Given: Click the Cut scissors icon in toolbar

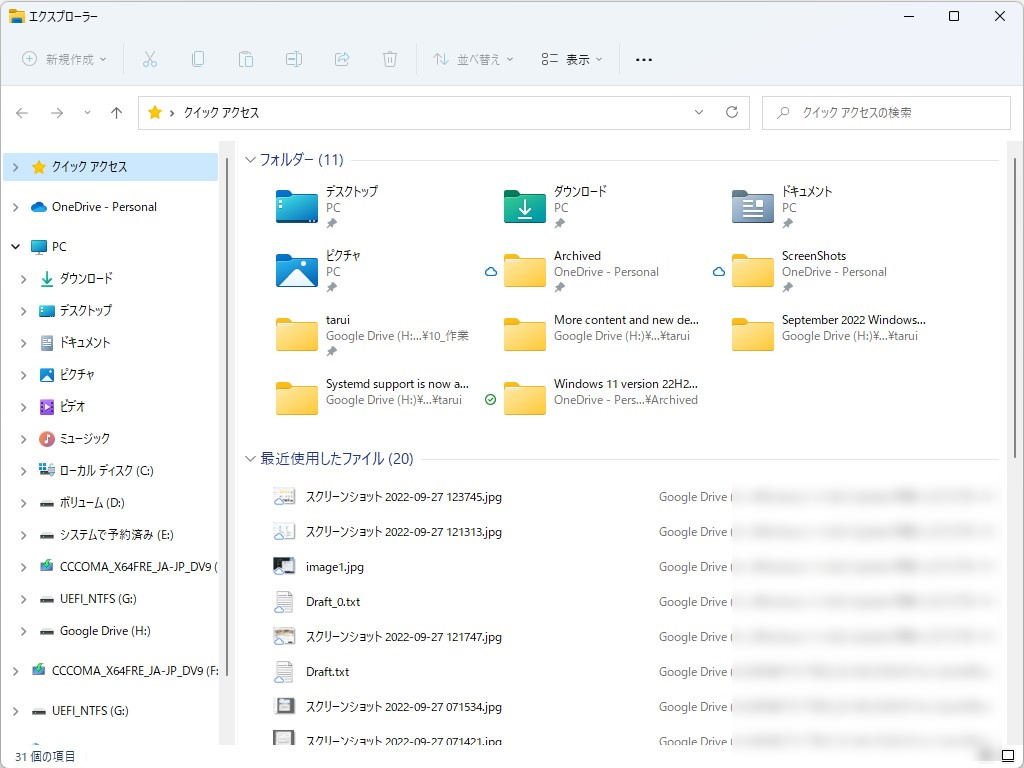Looking at the screenshot, I should pos(150,59).
